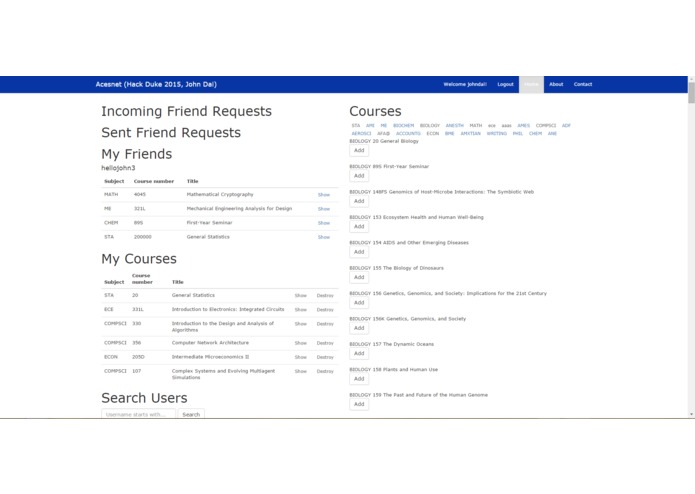Image resolution: width=695 pixels, height=494 pixels.
Task: Click the Logout link in the navbar
Action: (505, 84)
